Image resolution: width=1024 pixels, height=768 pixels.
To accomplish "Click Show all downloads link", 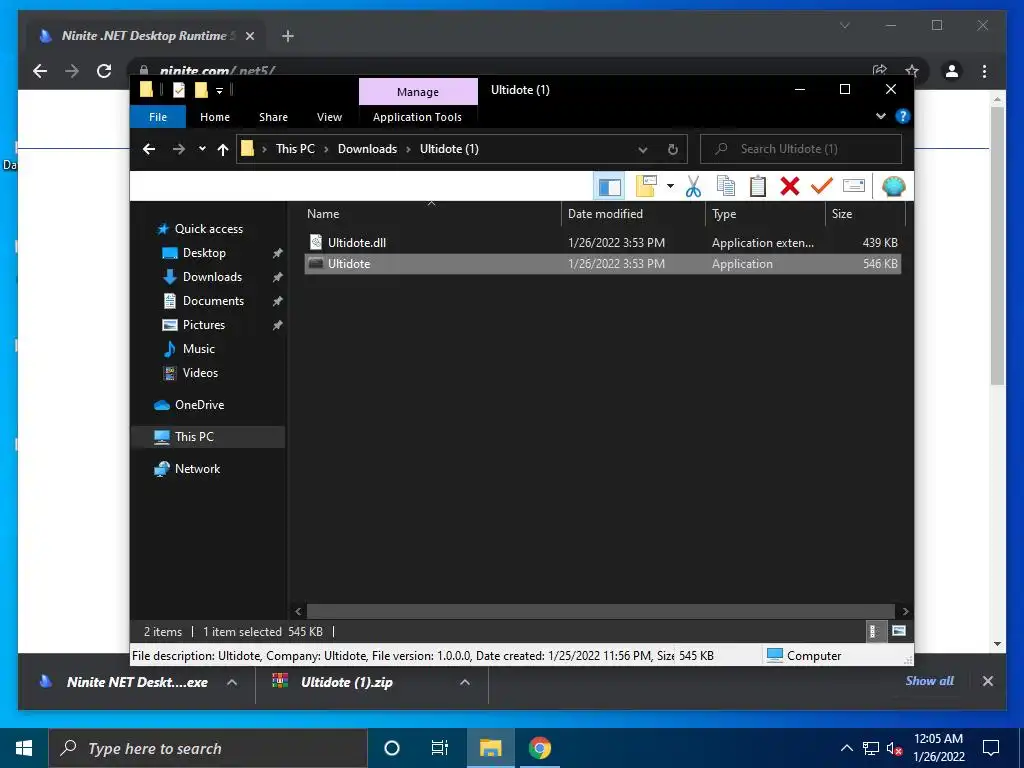I will click(x=929, y=681).
